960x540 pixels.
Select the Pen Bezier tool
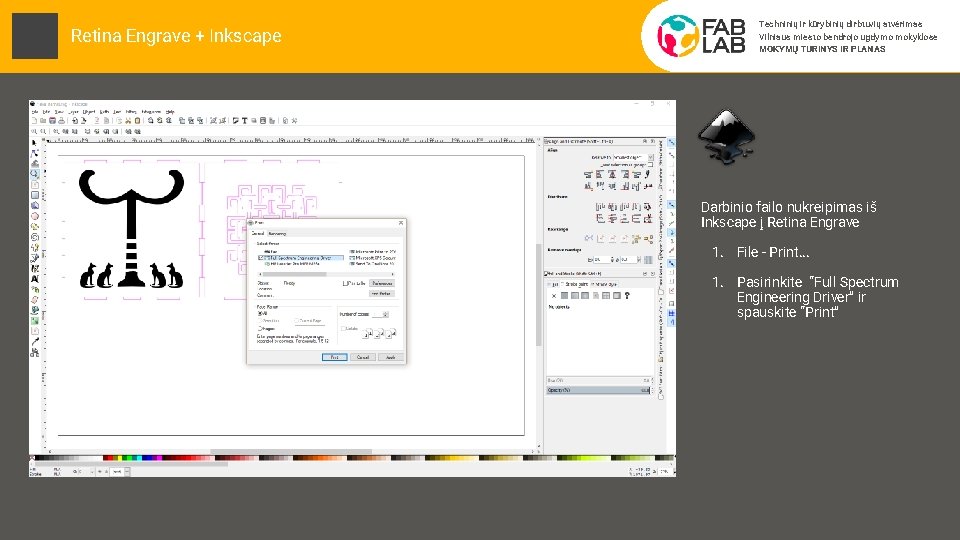click(x=35, y=258)
